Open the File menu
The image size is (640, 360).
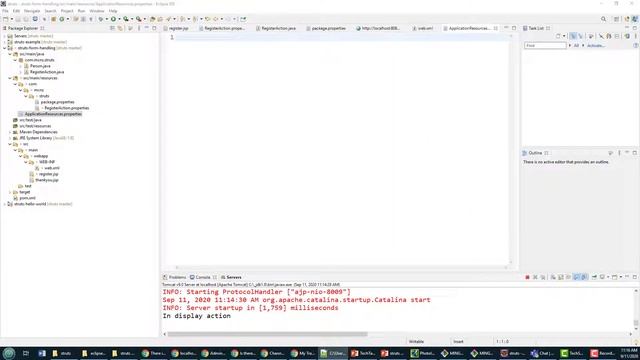5,11
